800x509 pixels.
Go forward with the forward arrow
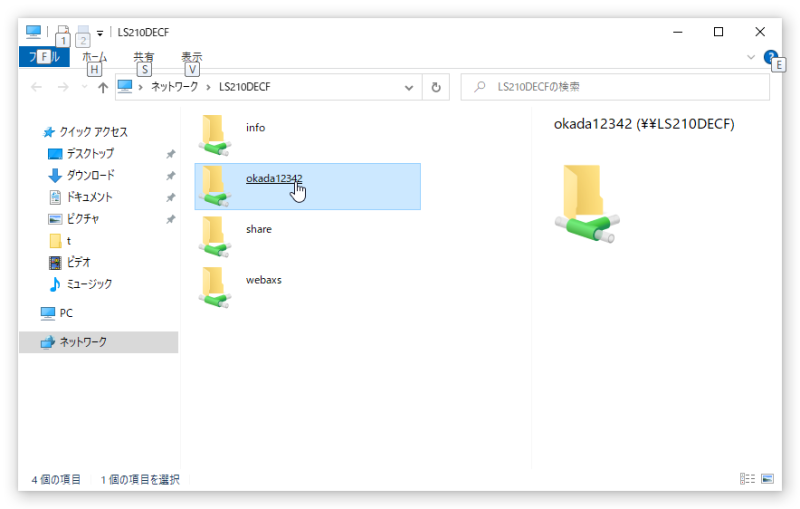[x=63, y=87]
